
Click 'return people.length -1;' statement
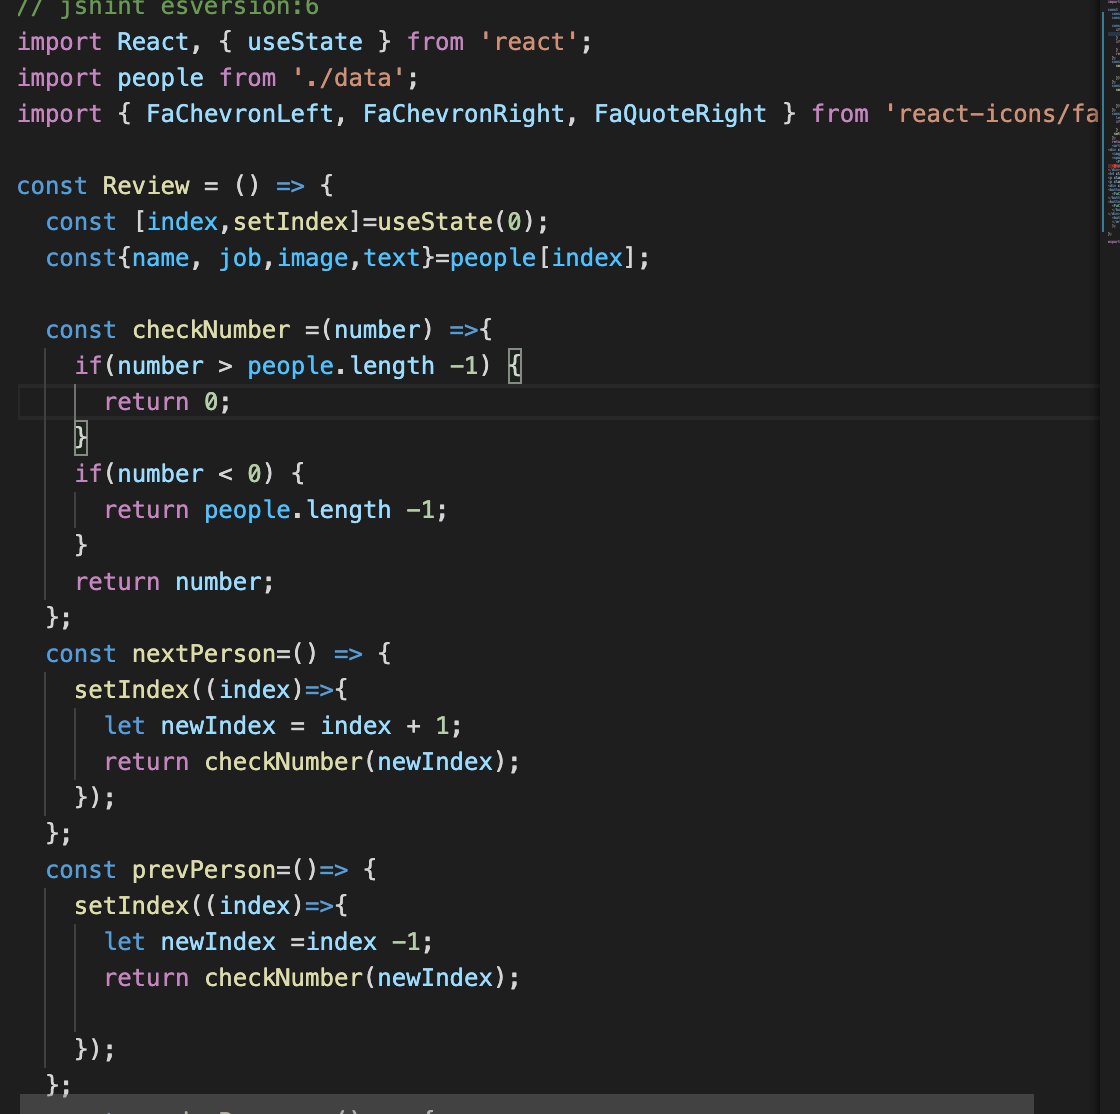click(276, 509)
